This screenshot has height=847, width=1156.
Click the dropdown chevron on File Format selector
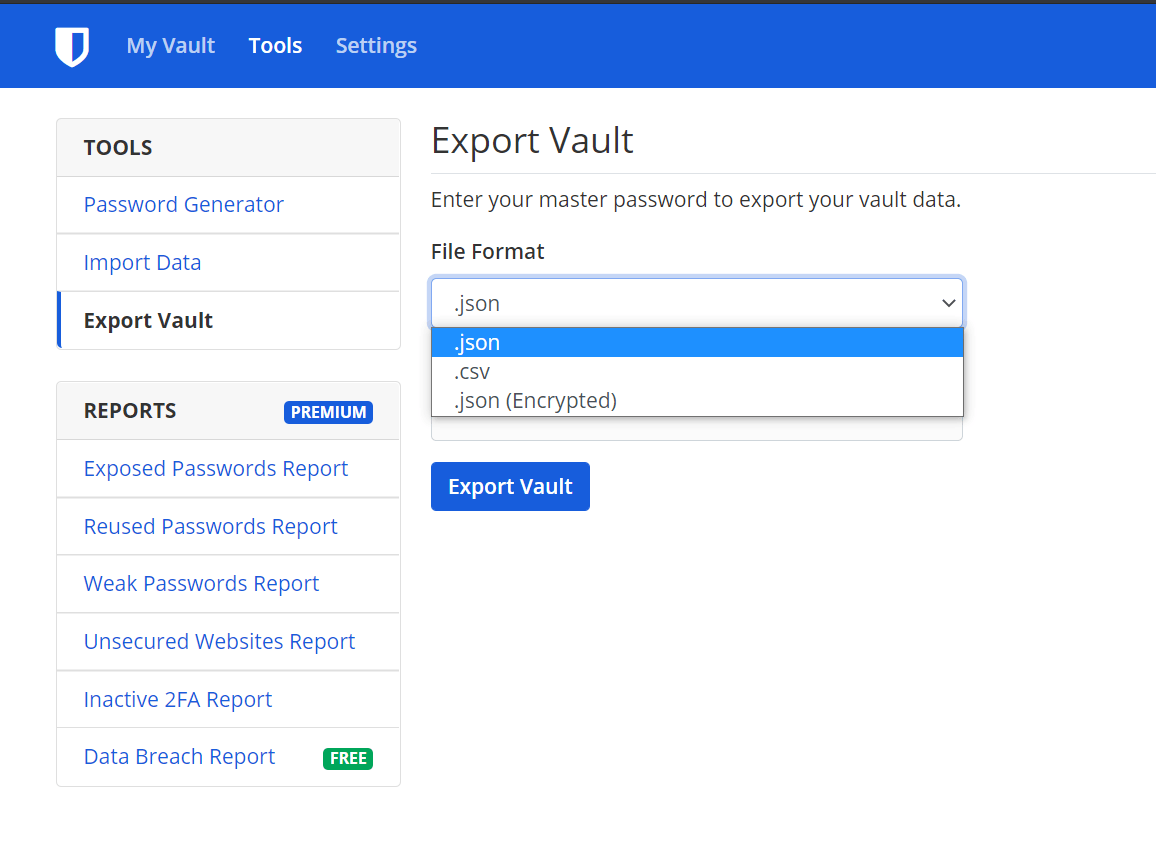948,302
